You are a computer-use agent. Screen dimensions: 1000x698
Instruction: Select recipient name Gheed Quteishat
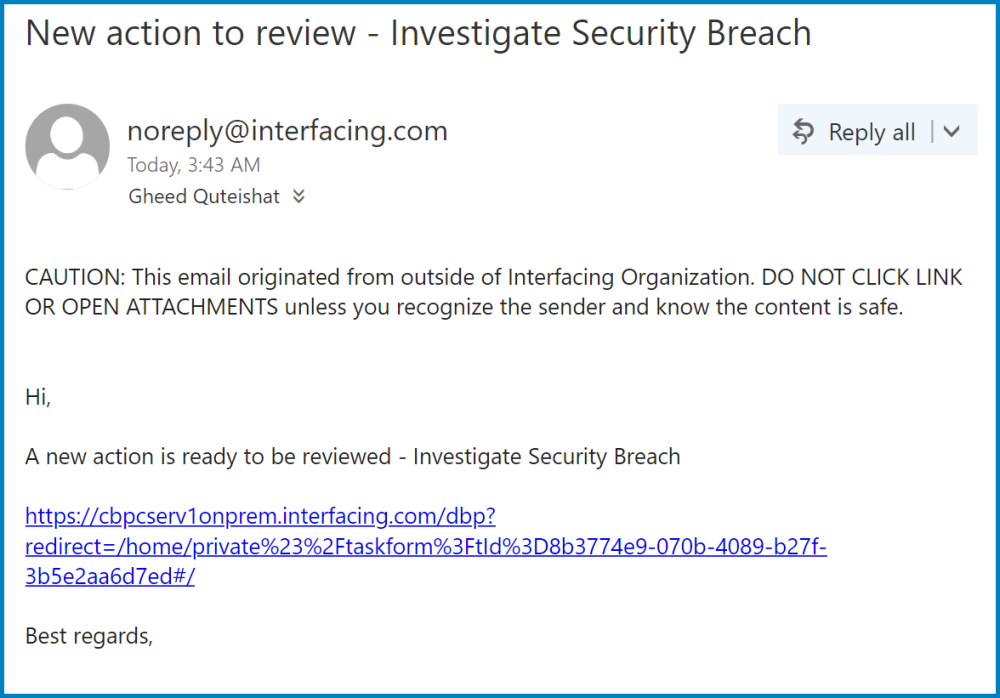point(204,197)
